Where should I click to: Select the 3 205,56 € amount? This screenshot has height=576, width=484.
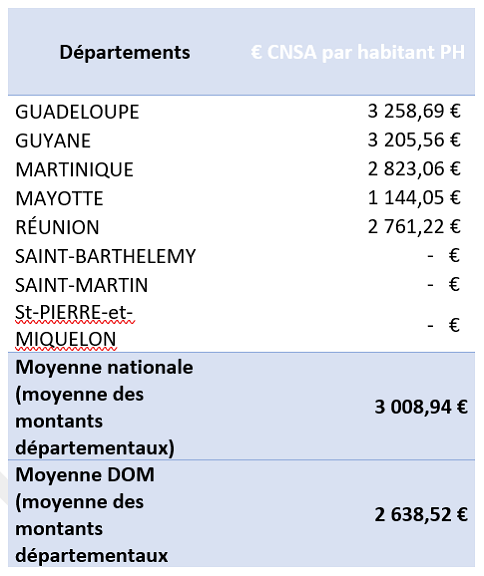pyautogui.click(x=414, y=140)
